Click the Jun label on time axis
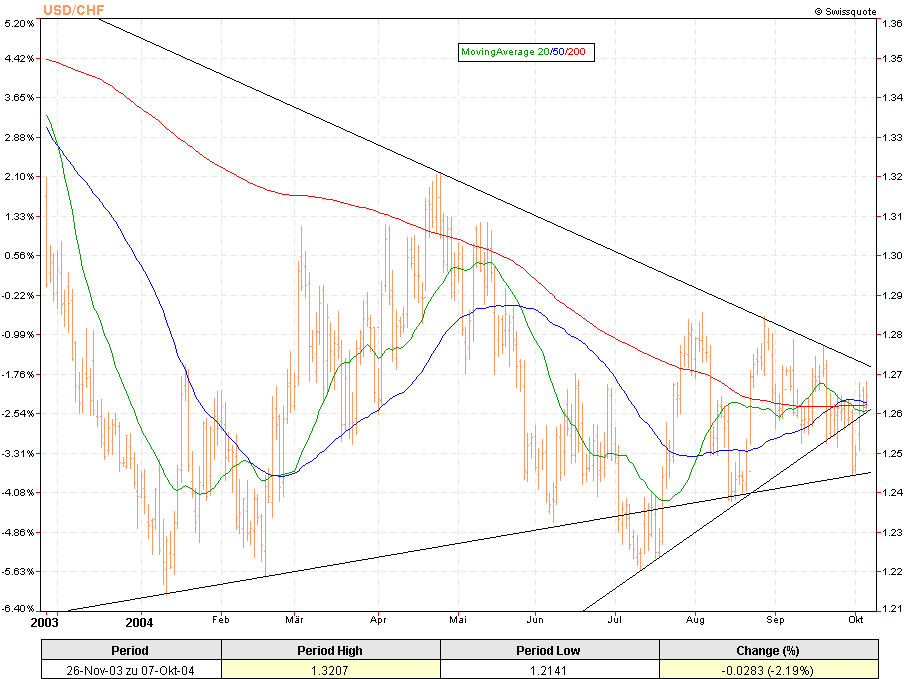Image resolution: width=917 pixels, height=679 pixels. tap(535, 620)
